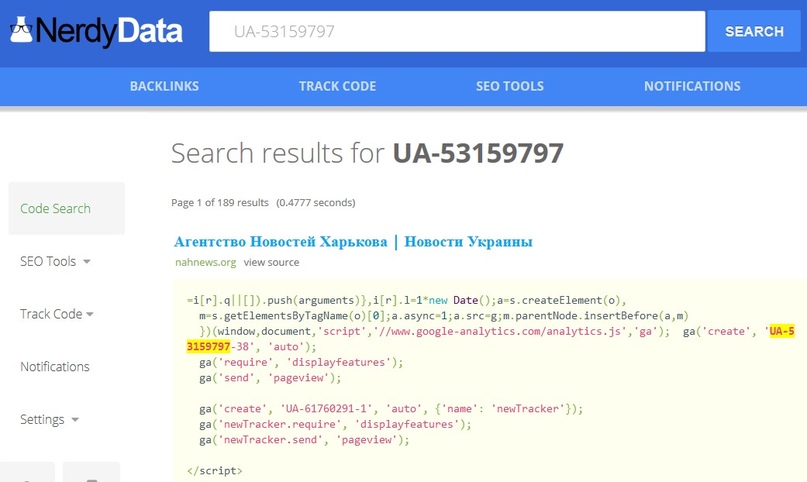Click the 'Page 1 of 189 results' text
The height and width of the screenshot is (482, 807).
pos(220,203)
